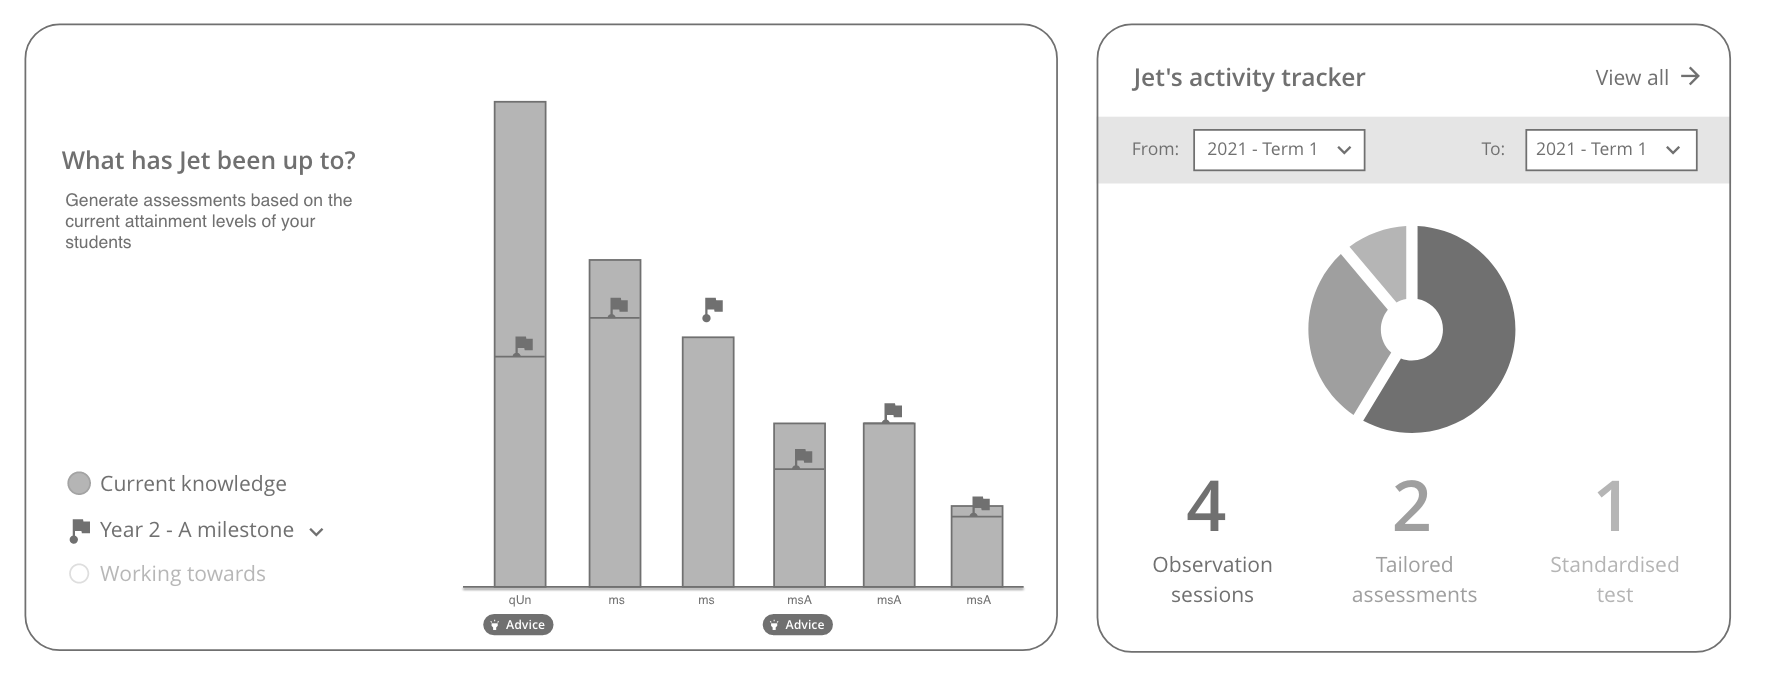Open the From term dropdown
Screen dimensions: 1766x674
[1278, 150]
